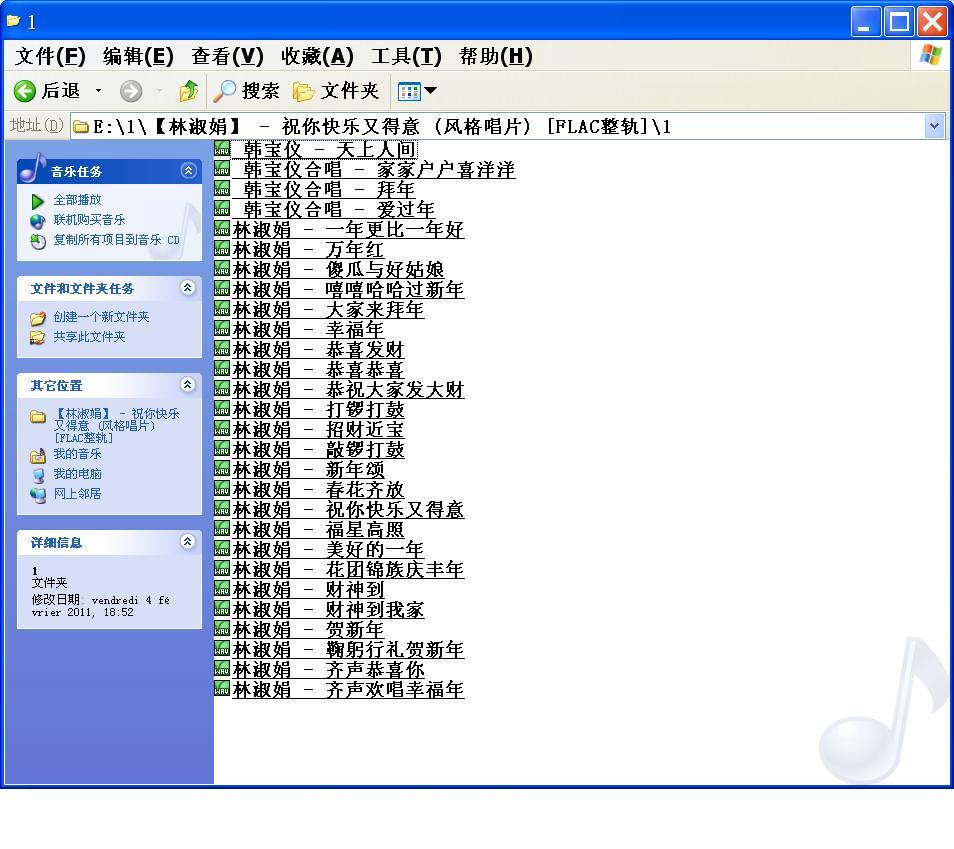This screenshot has height=849, width=954.
Task: Click the address bar path field
Action: coord(497,127)
